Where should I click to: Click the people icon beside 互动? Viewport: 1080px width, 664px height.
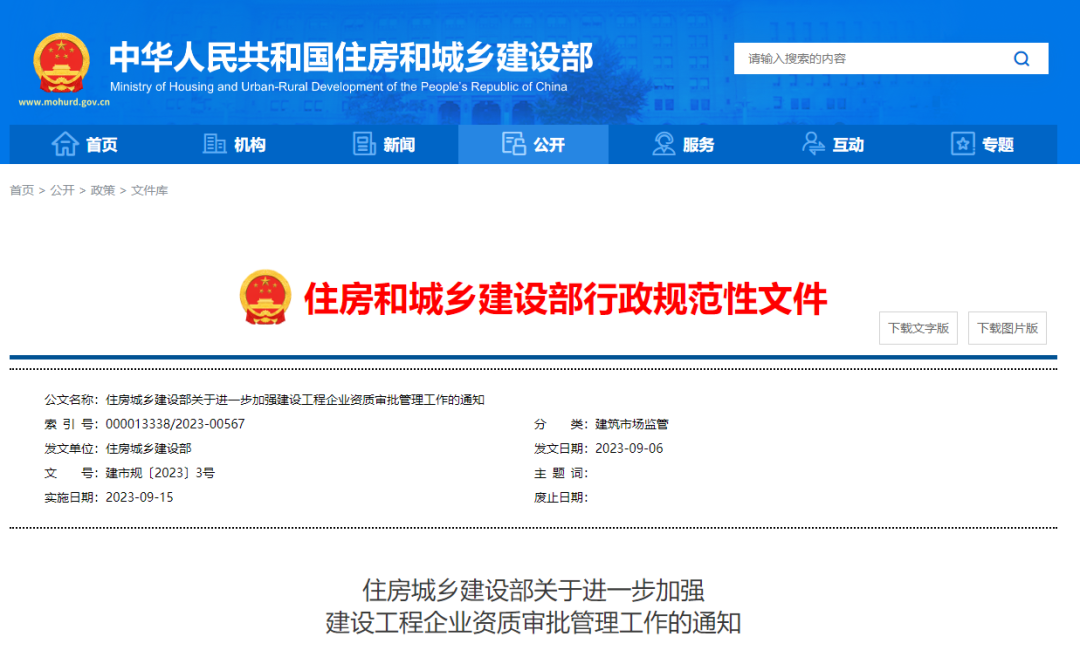tap(812, 144)
